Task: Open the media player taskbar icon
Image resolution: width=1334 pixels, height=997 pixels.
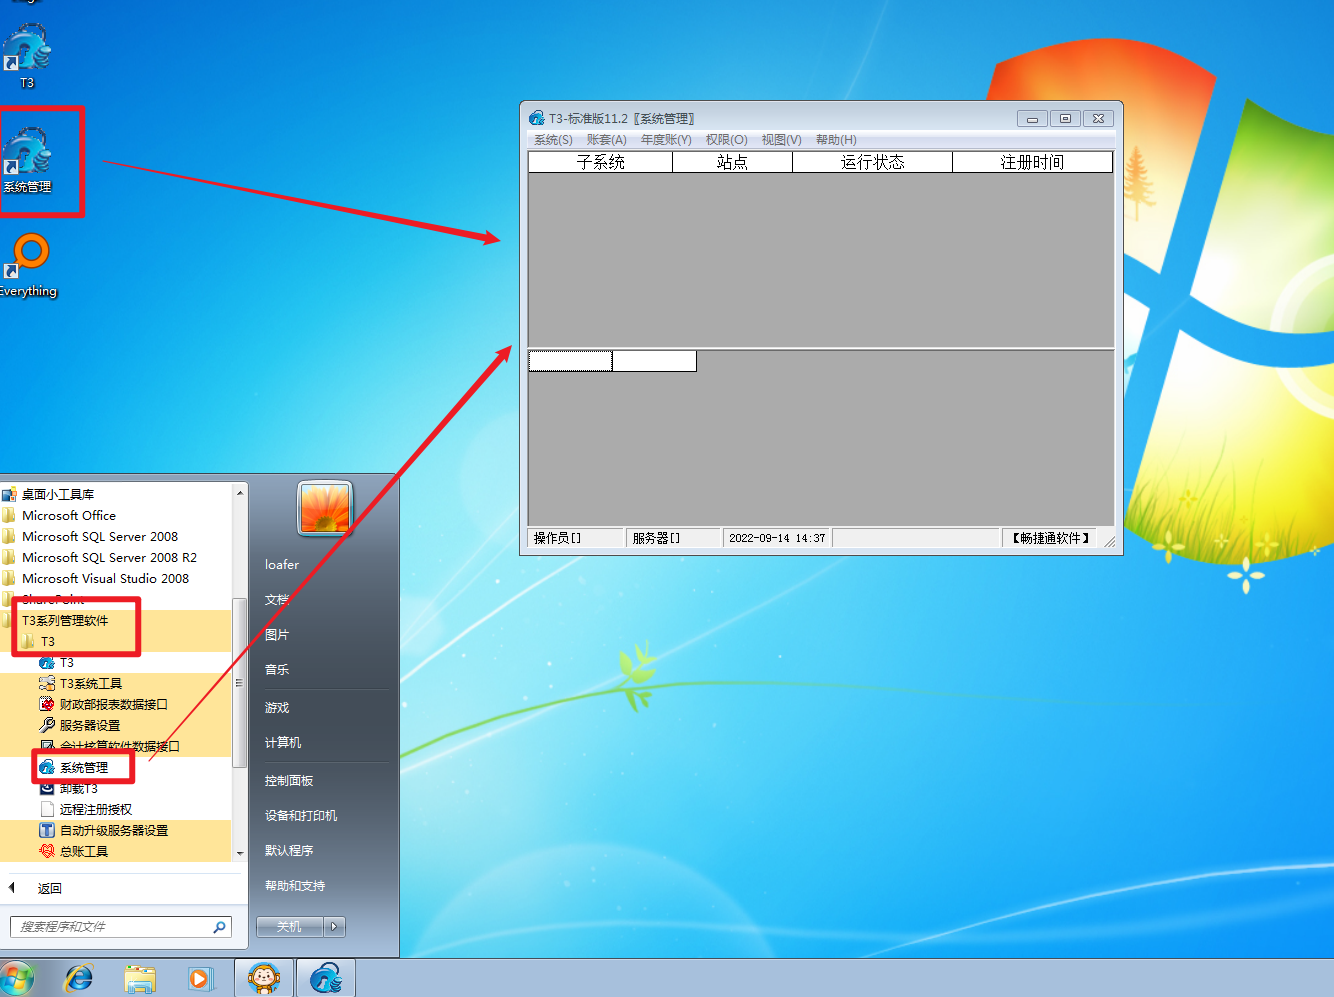Action: pyautogui.click(x=201, y=978)
